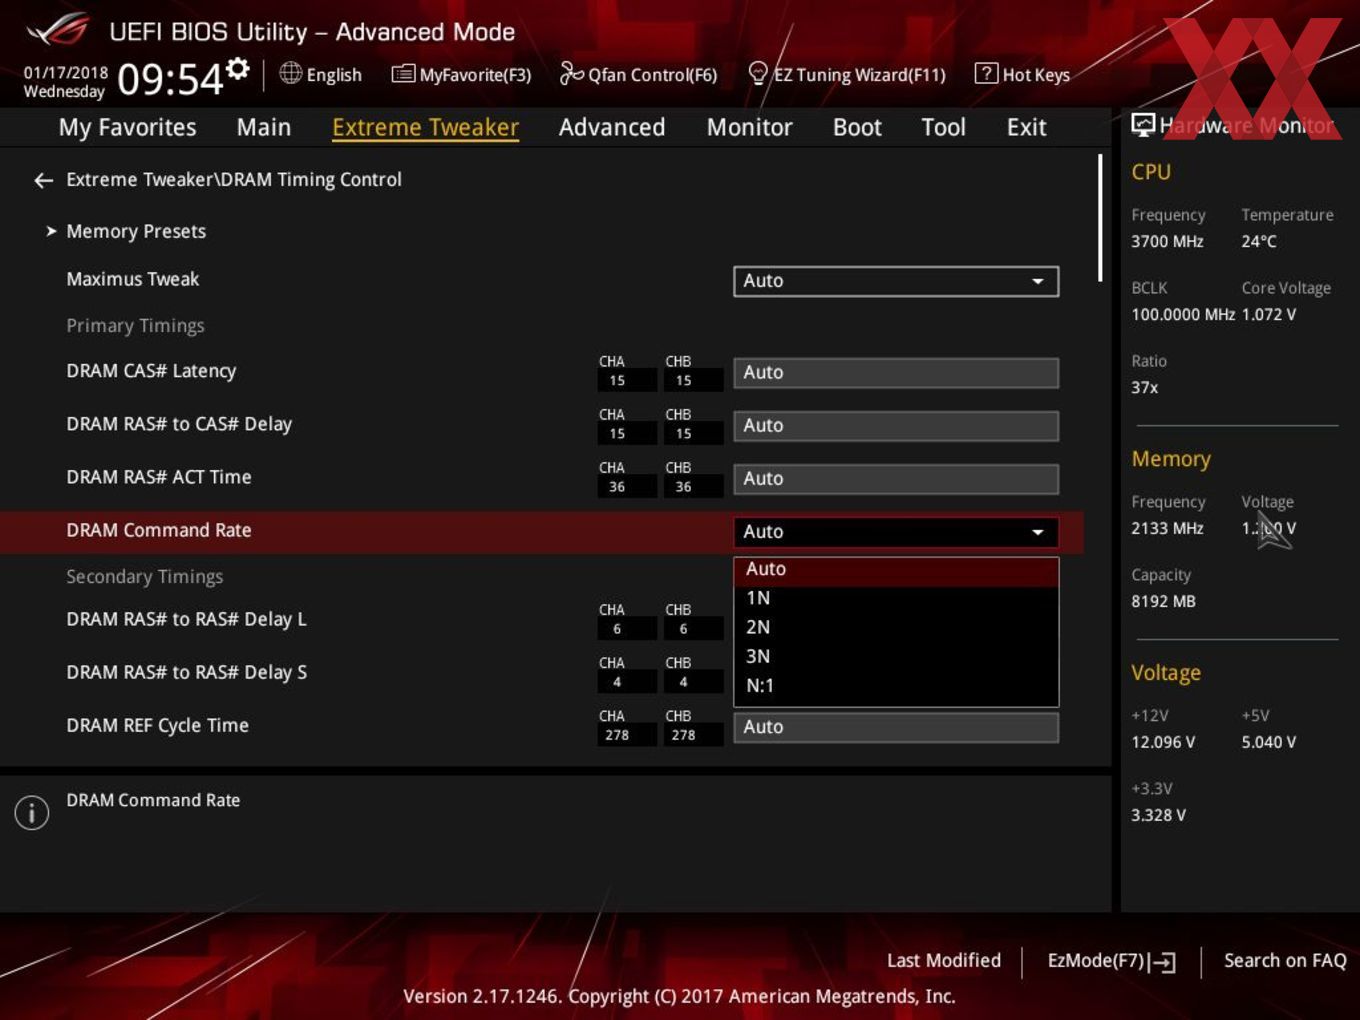Select DRAM CAS# Latency row label

pos(151,371)
